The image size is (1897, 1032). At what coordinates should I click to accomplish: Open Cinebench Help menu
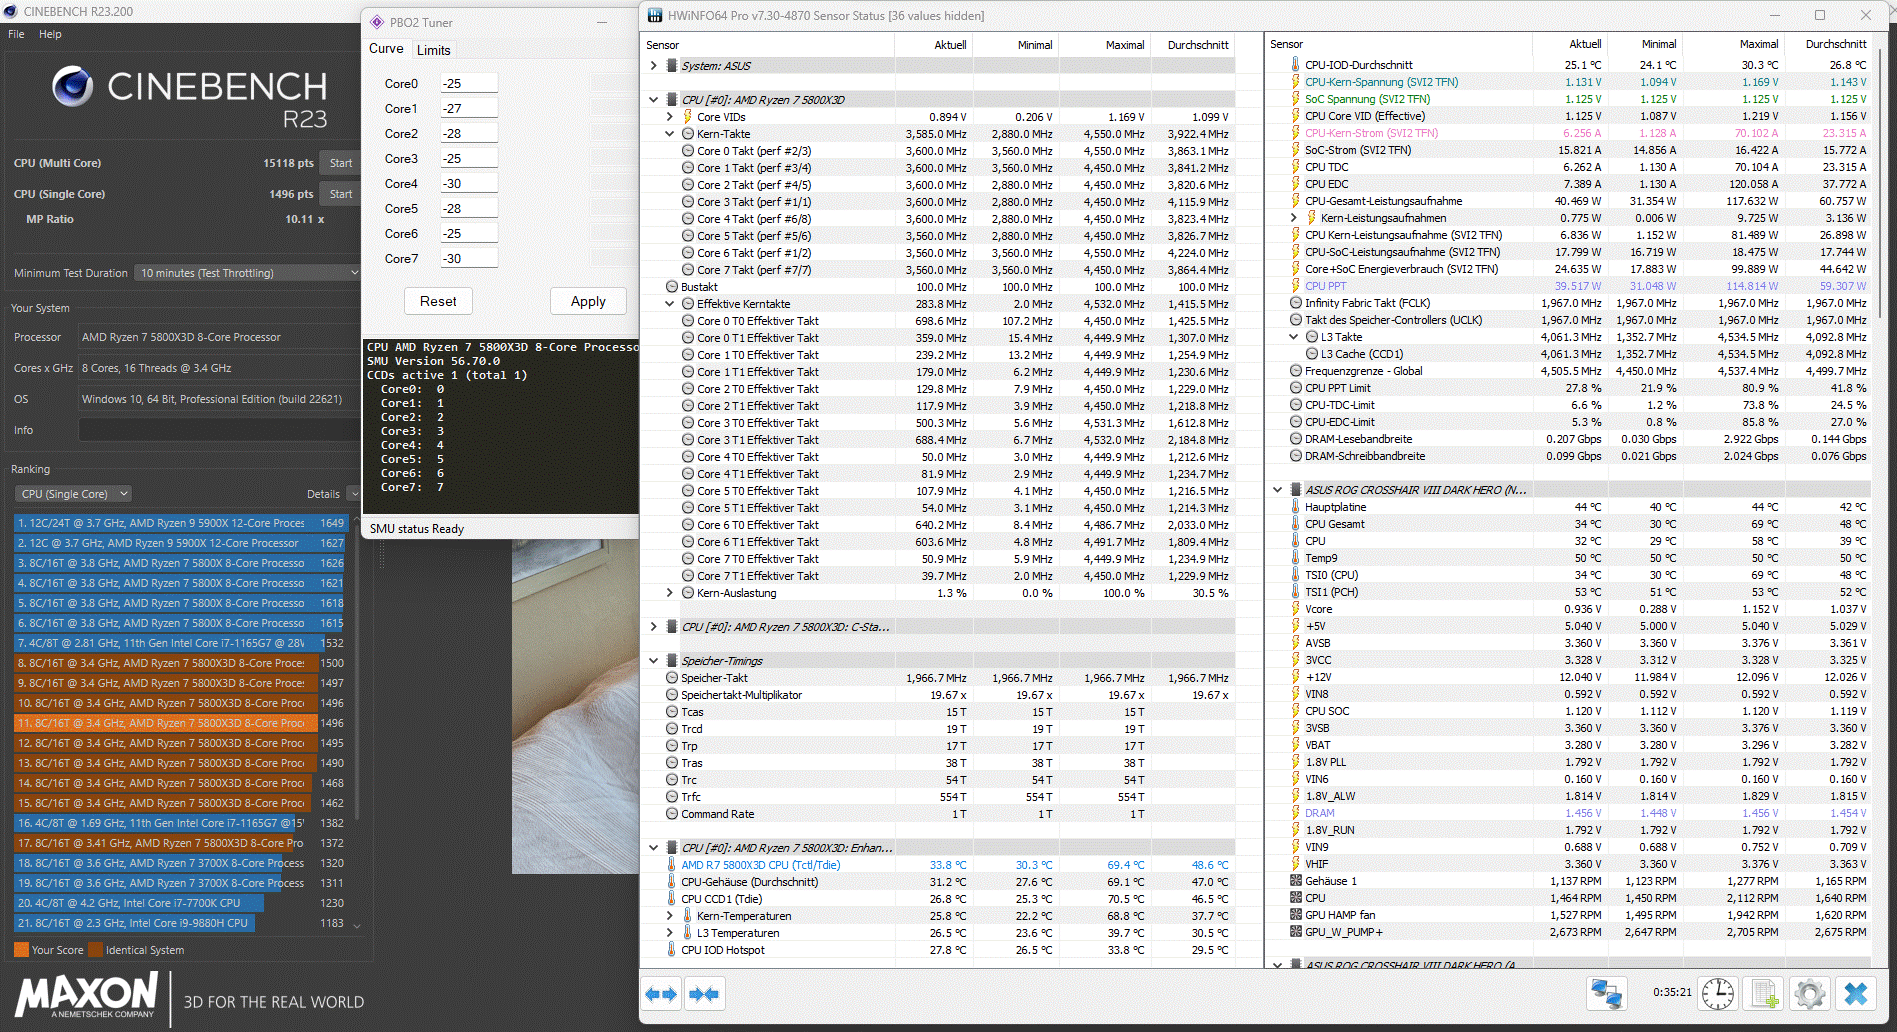pos(50,34)
